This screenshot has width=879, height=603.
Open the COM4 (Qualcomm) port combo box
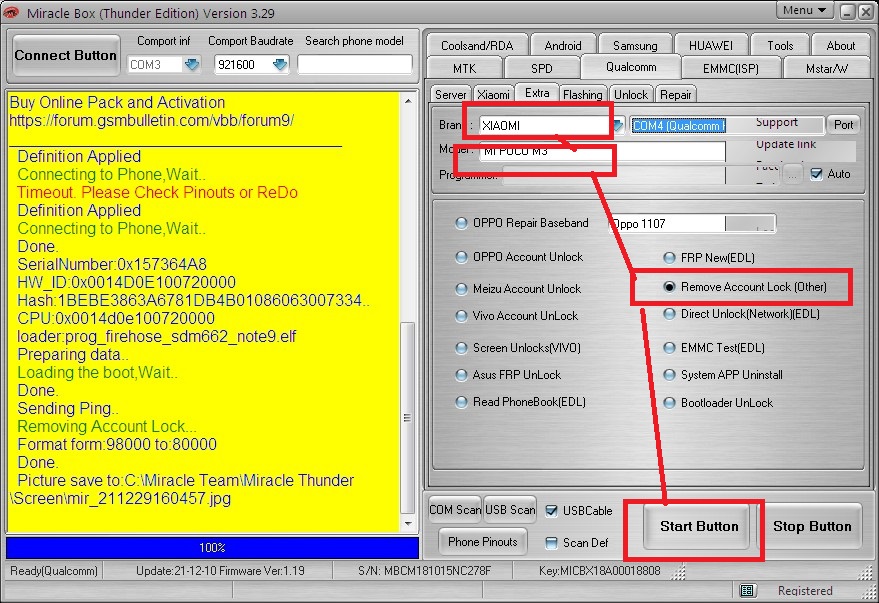(x=728, y=126)
